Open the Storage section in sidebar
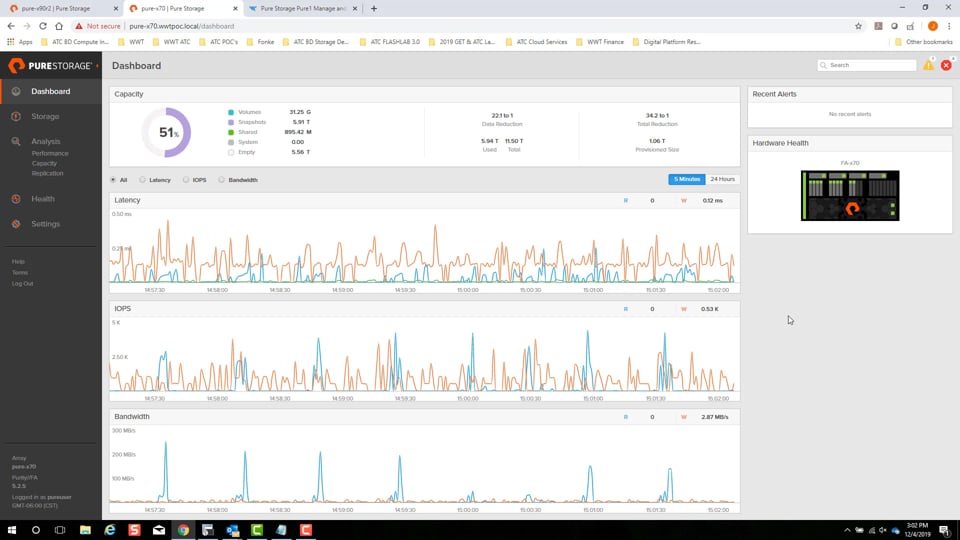The image size is (960, 540). pyautogui.click(x=45, y=116)
